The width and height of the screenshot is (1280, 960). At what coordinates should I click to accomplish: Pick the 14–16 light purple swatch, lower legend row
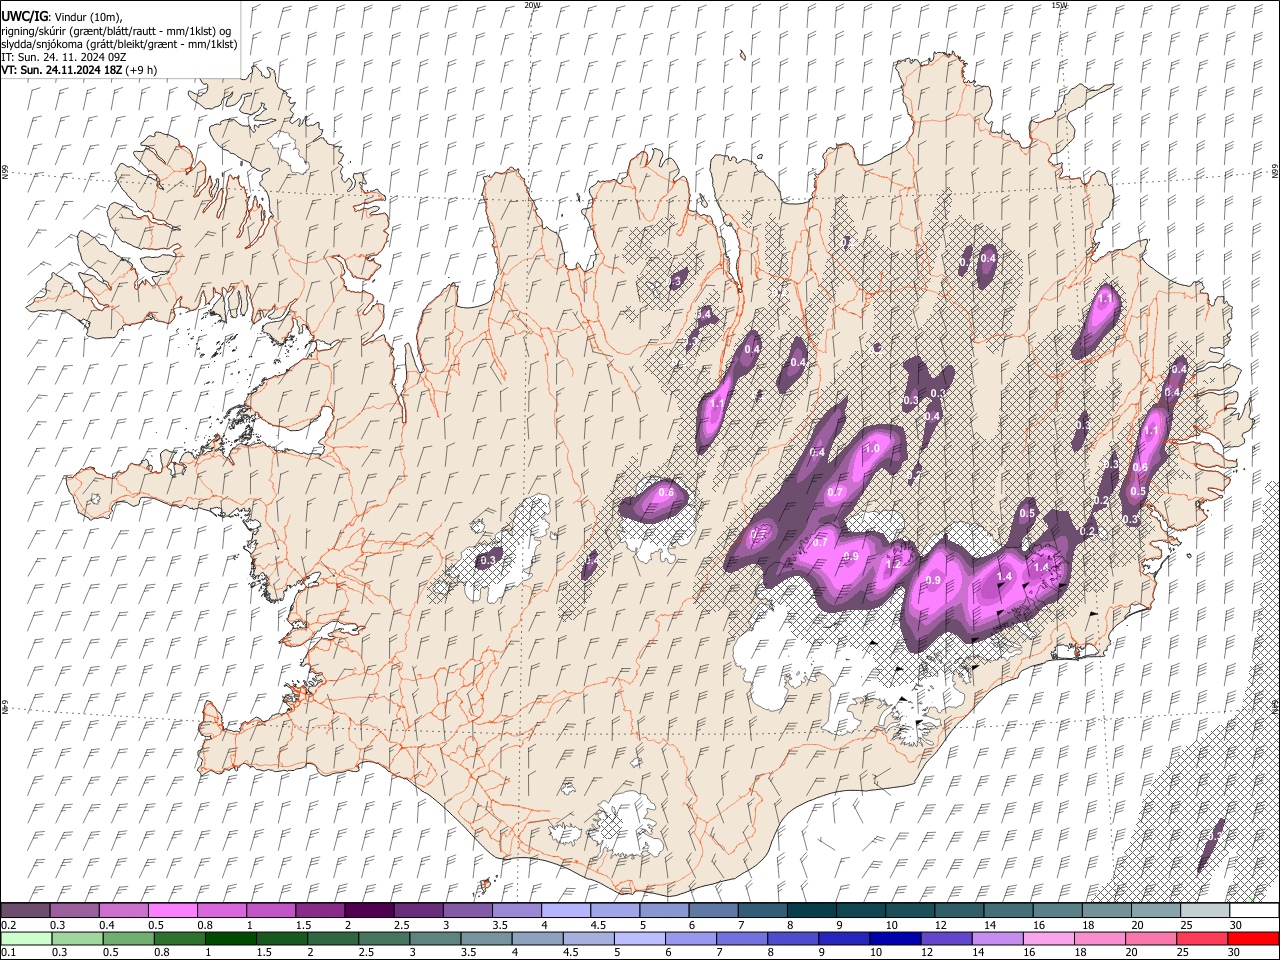point(997,938)
